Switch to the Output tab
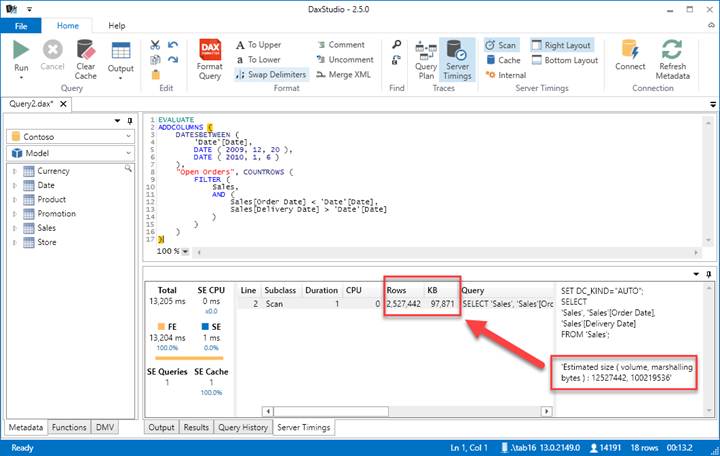This screenshot has height=456, width=720. pos(161,428)
